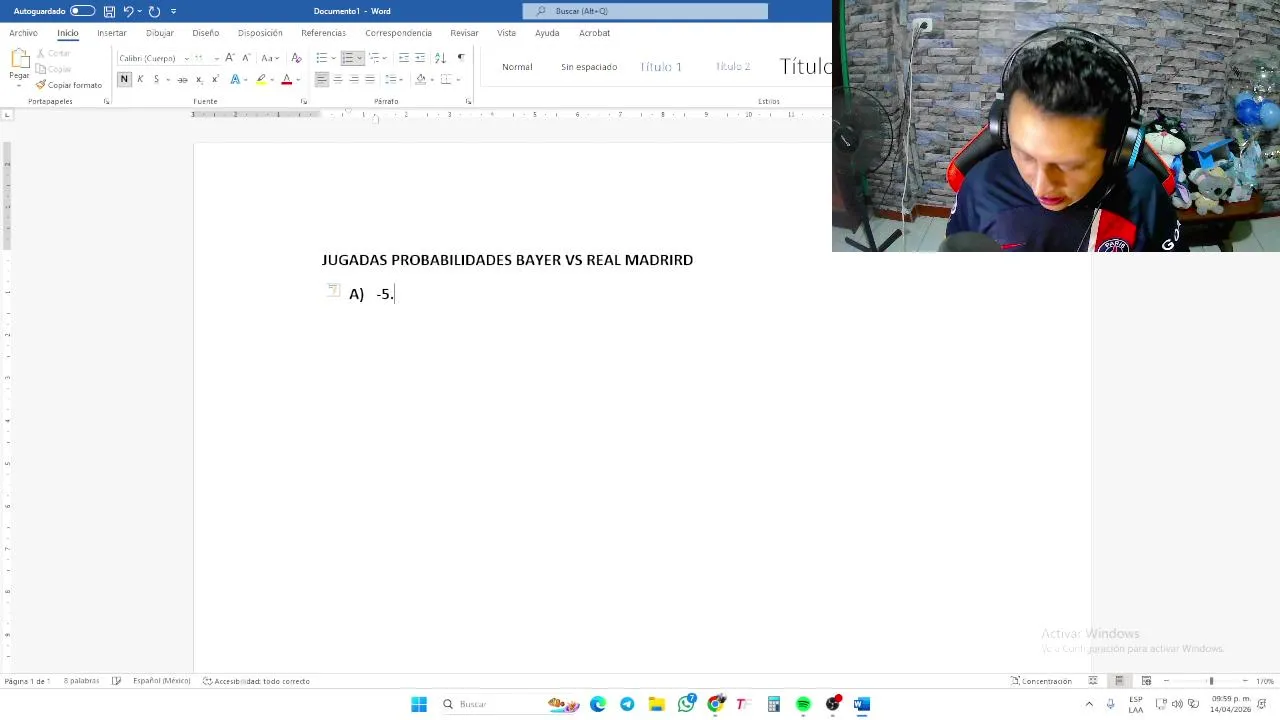This screenshot has width=1280, height=720.
Task: Switch to the Diseño tab
Action: [x=206, y=33]
